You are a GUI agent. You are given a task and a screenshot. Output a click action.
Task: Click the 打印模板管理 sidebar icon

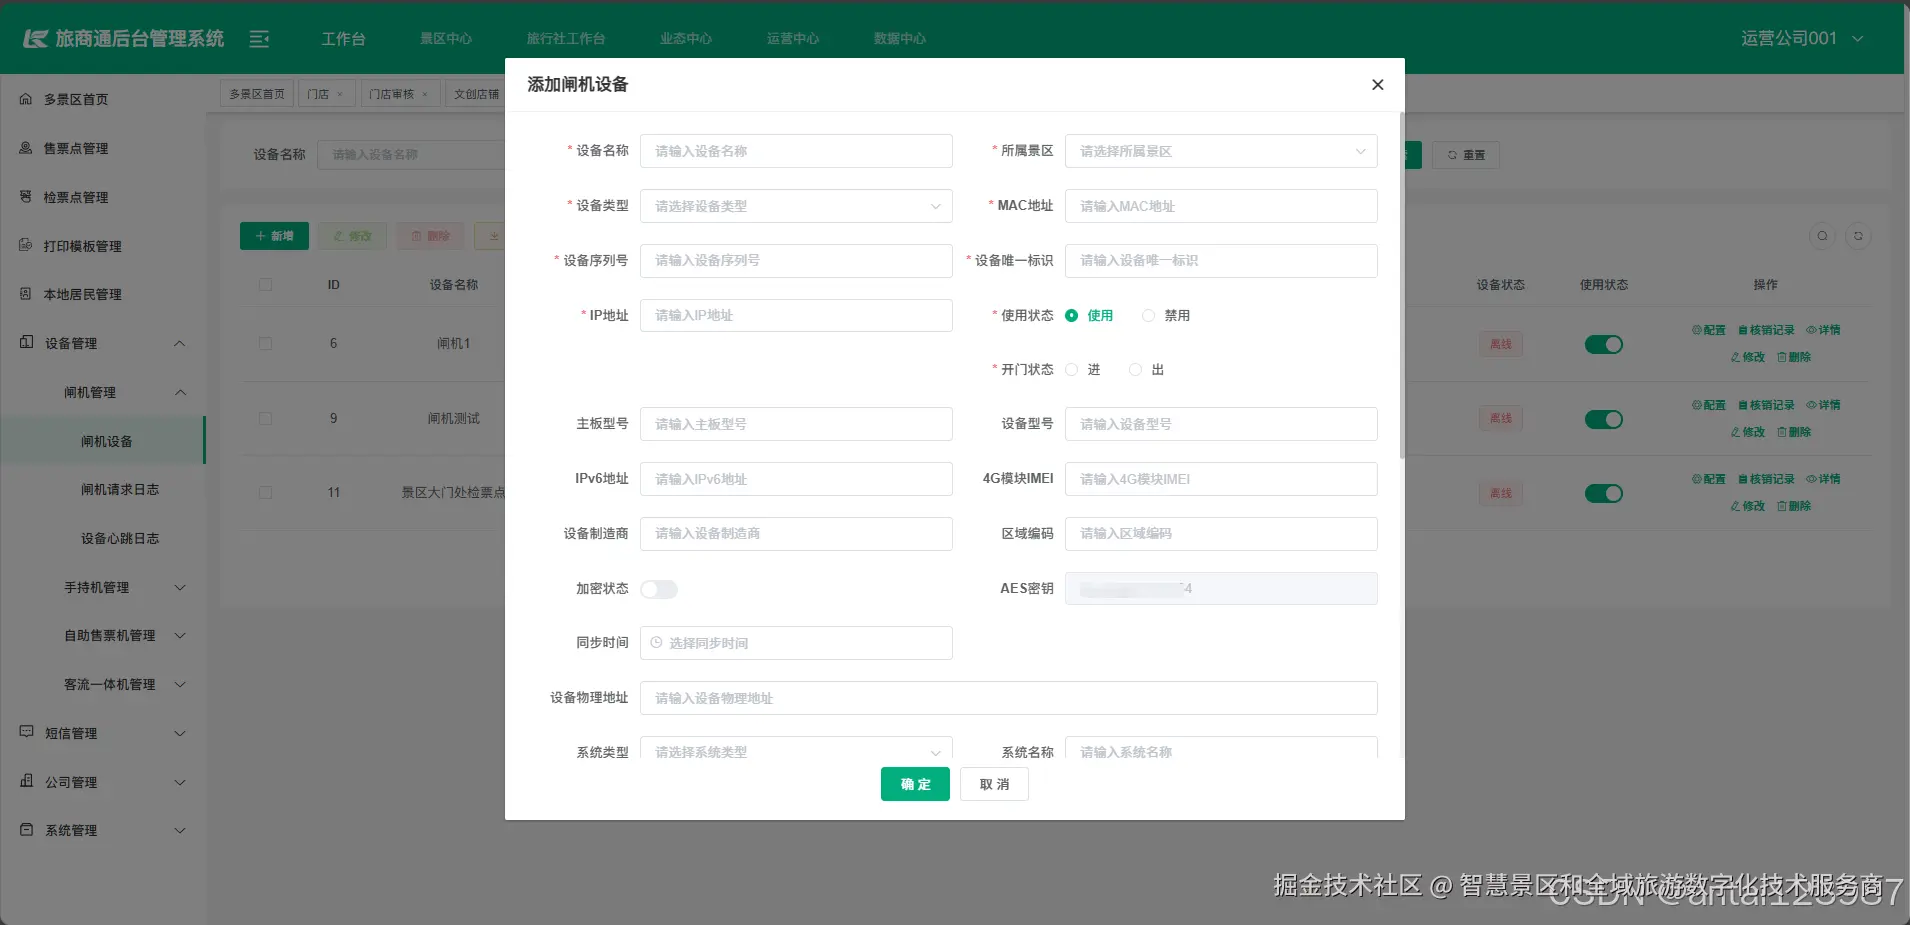[x=26, y=245]
